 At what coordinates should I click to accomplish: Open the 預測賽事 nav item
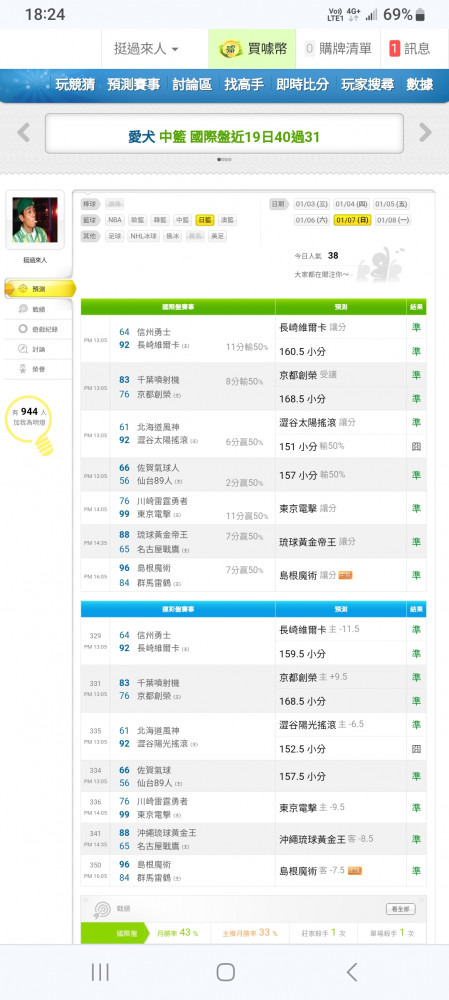[133, 84]
